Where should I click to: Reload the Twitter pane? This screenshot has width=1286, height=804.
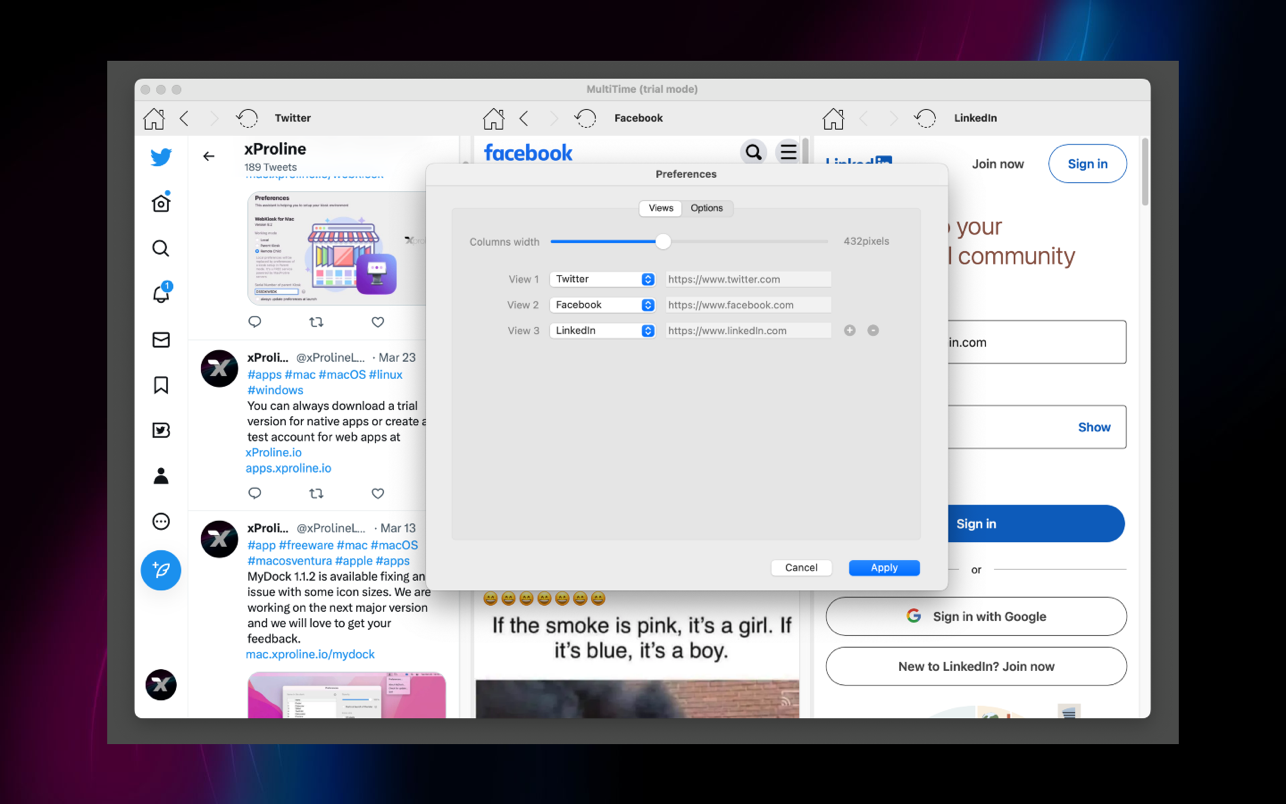pyautogui.click(x=246, y=118)
